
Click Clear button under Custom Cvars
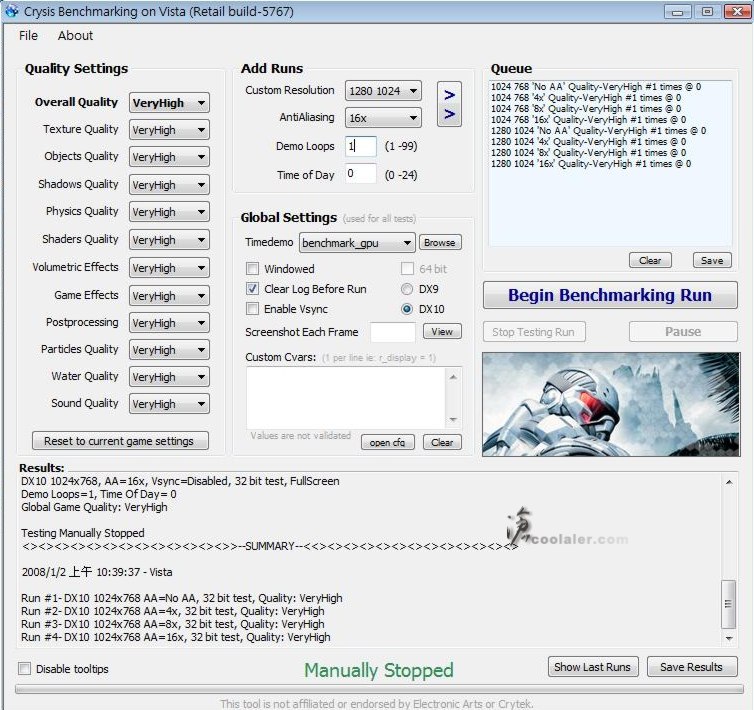click(x=442, y=442)
